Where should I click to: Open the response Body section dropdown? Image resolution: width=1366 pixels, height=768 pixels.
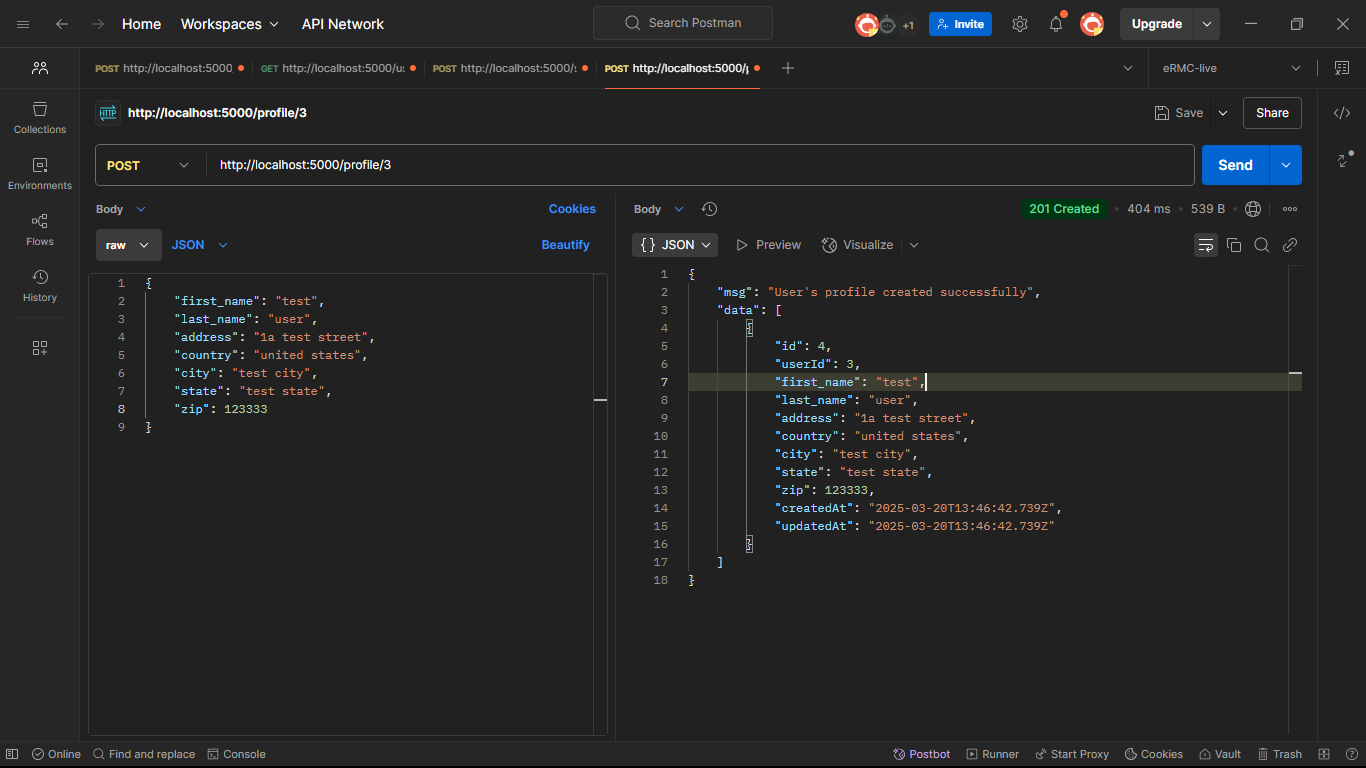(x=659, y=209)
